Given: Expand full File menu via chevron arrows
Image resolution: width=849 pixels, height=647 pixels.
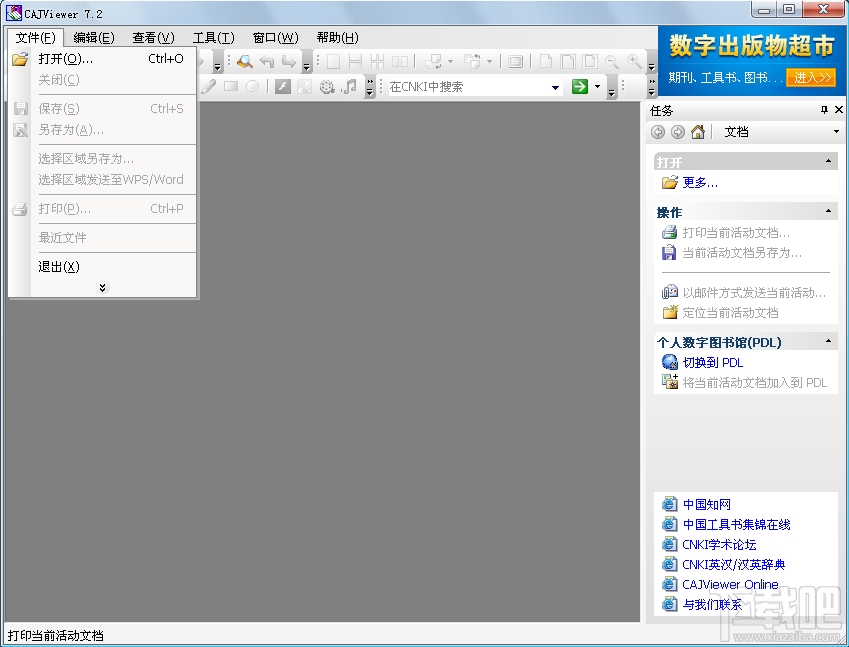Looking at the screenshot, I should [x=102, y=287].
